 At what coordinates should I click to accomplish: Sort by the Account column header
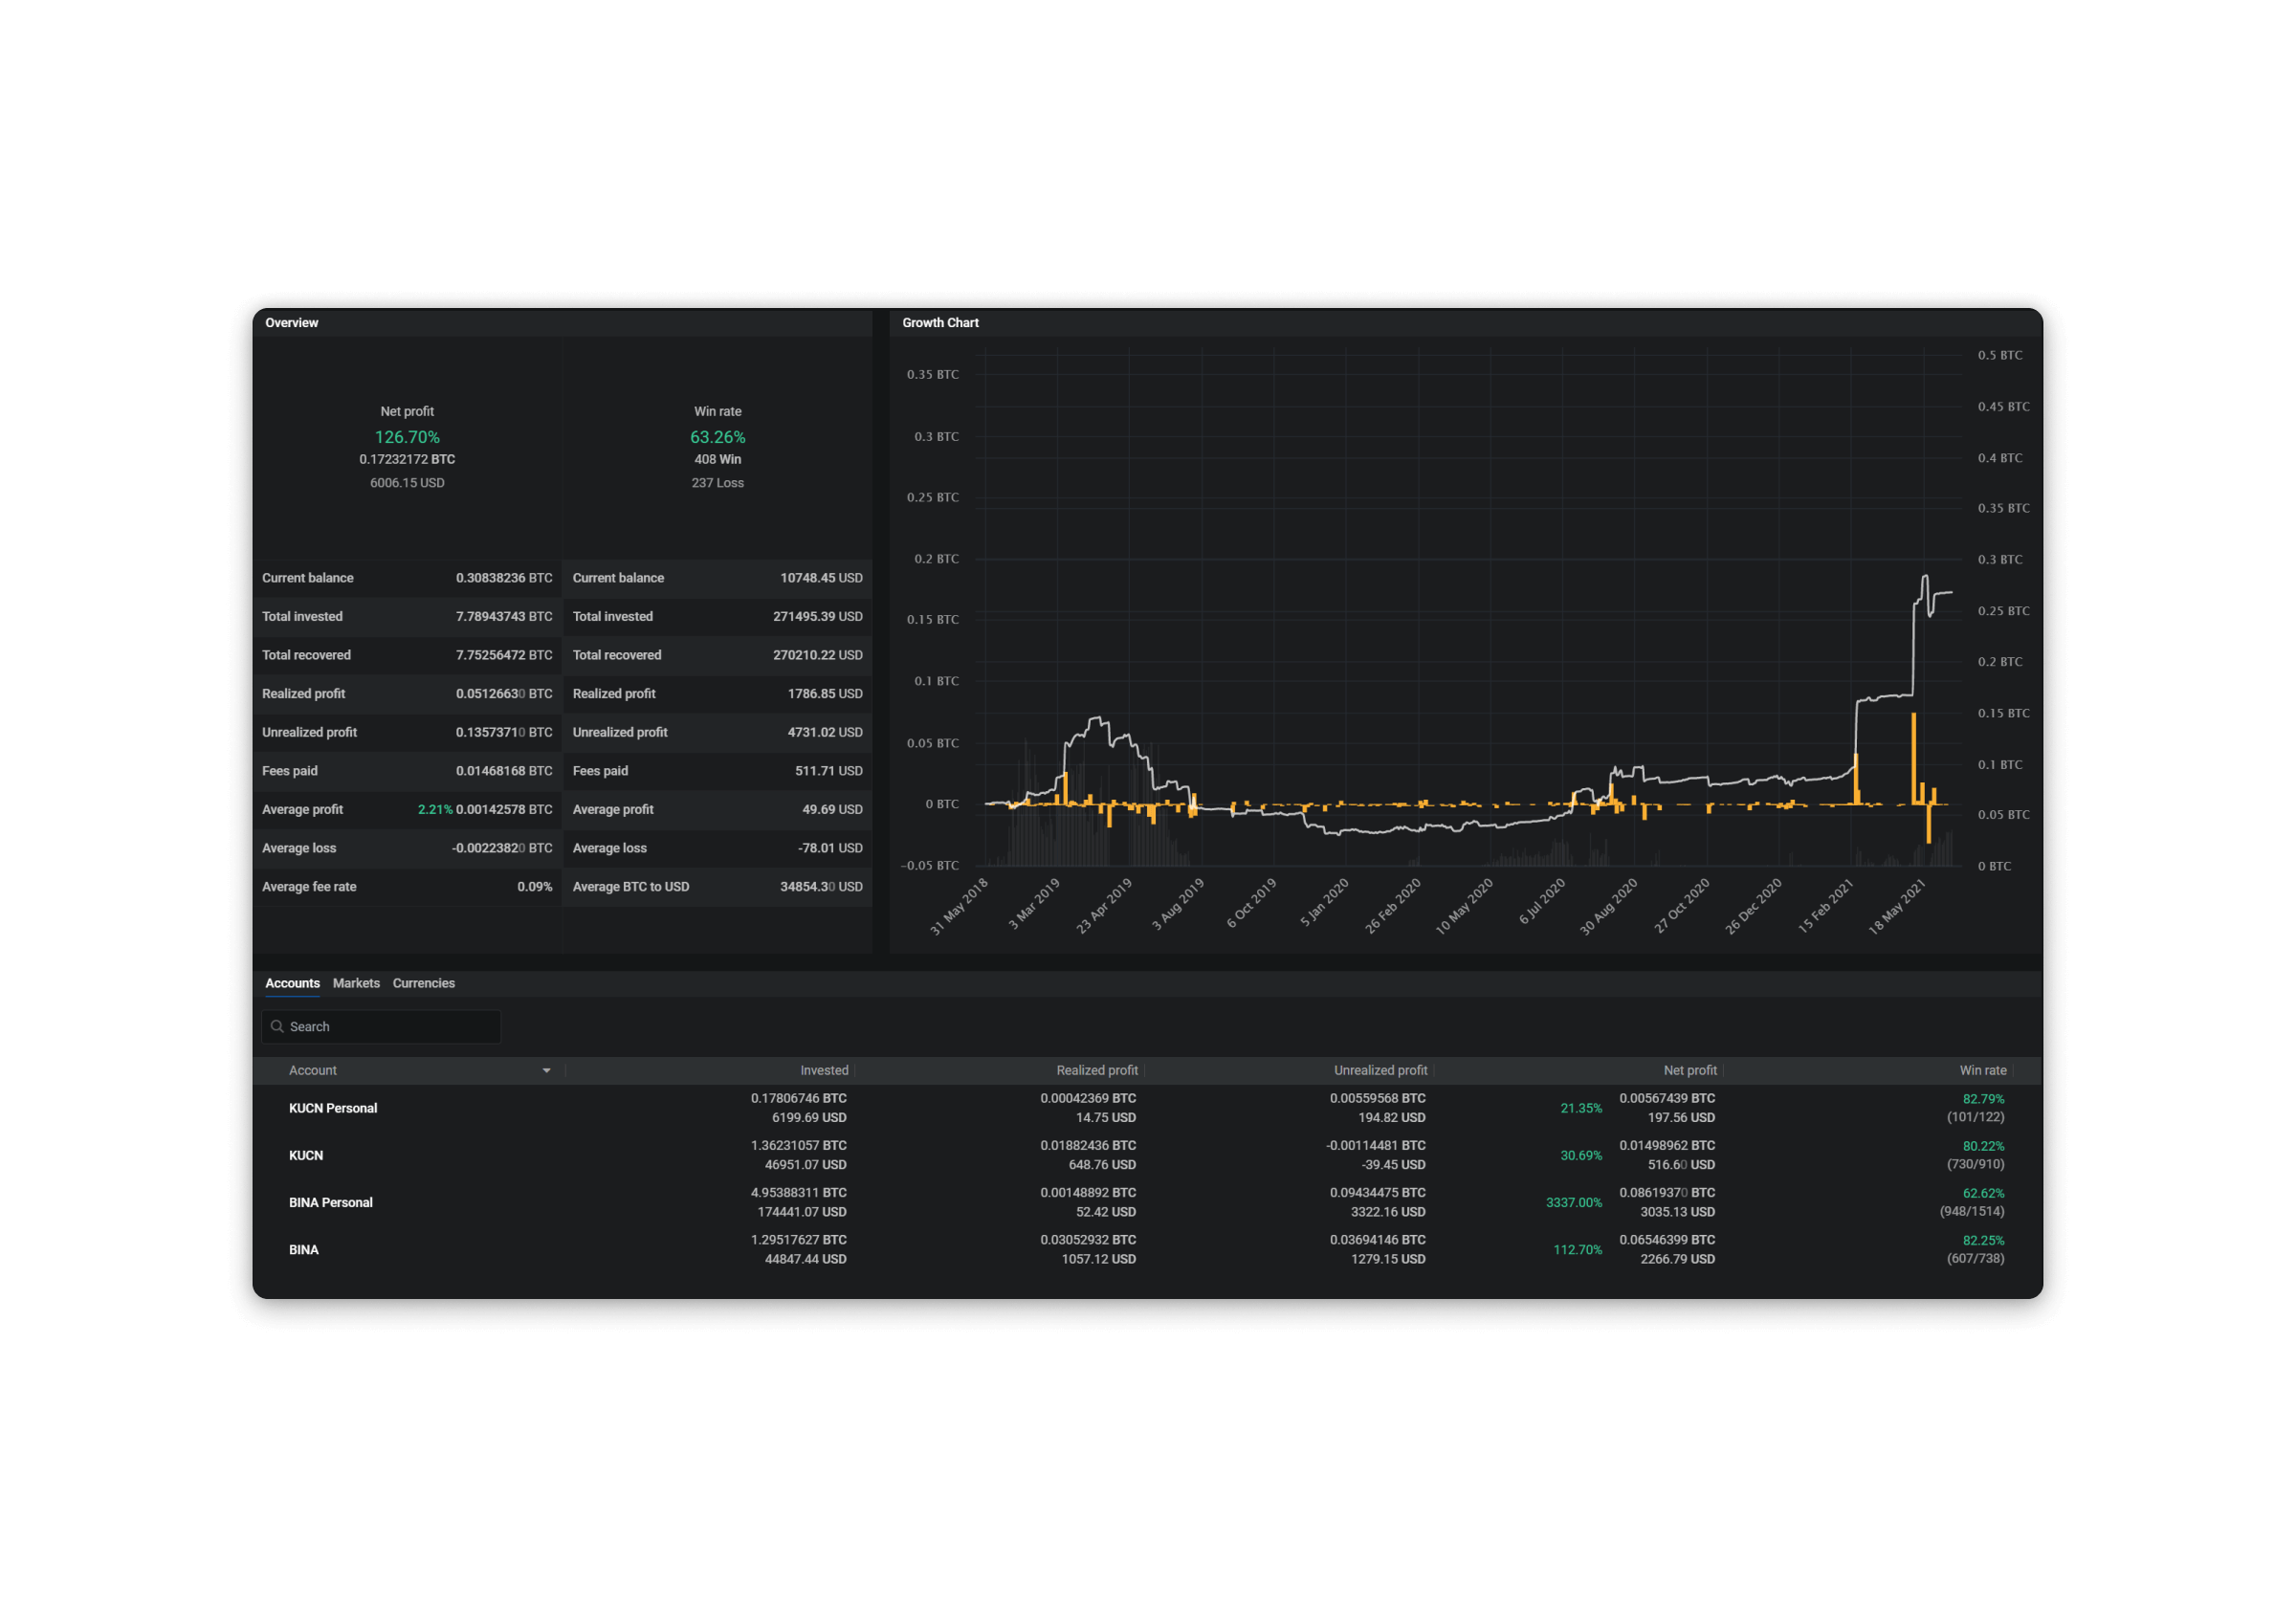313,1070
